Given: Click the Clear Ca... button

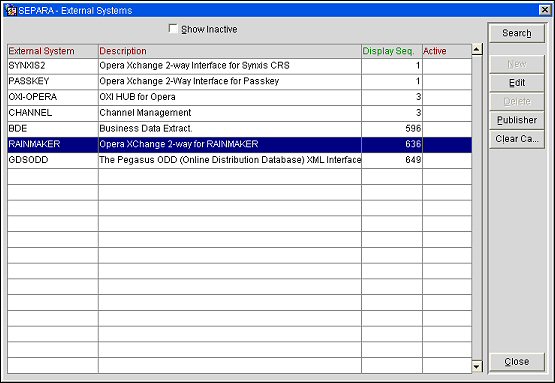Looking at the screenshot, I should point(516,139).
